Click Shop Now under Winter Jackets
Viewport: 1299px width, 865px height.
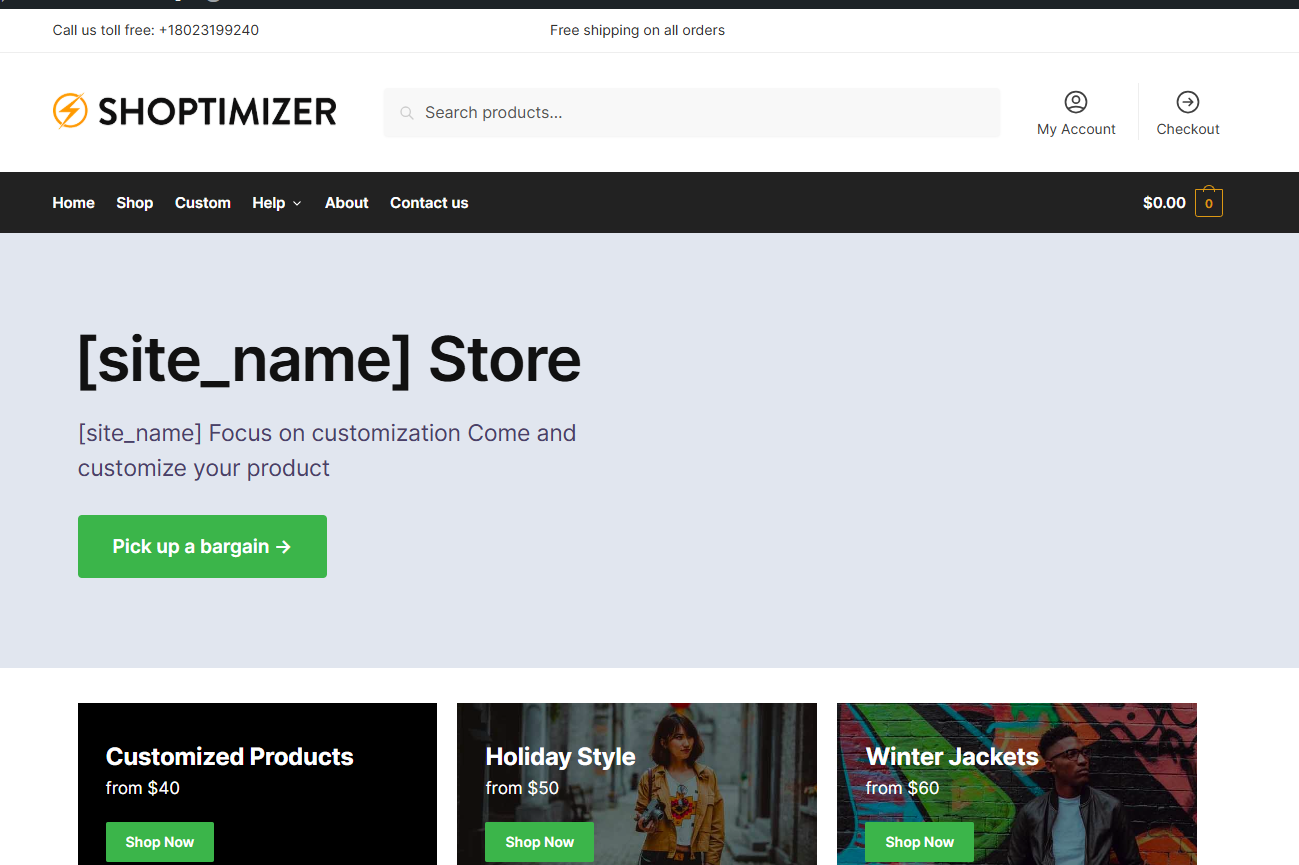click(919, 842)
